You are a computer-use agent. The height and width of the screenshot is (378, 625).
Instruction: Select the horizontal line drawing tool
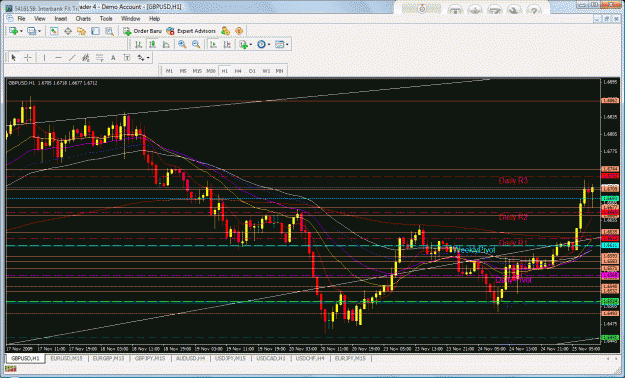tap(58, 58)
